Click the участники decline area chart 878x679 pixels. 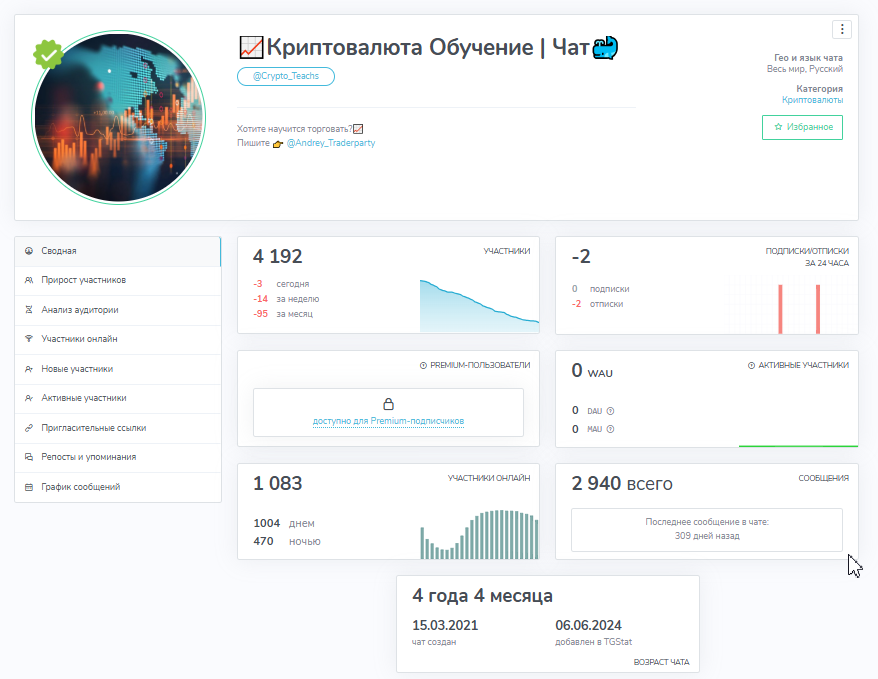(x=479, y=307)
